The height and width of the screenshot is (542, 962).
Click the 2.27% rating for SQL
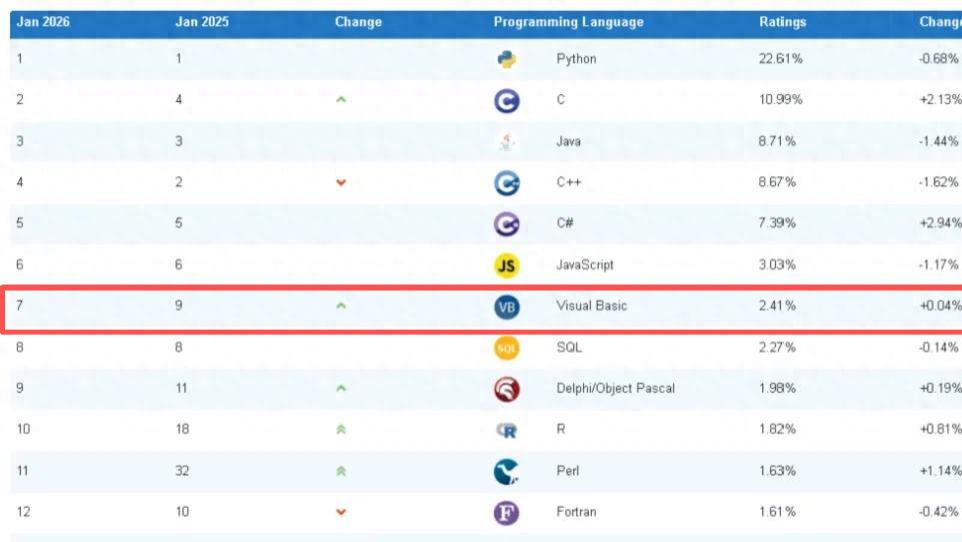[777, 347]
